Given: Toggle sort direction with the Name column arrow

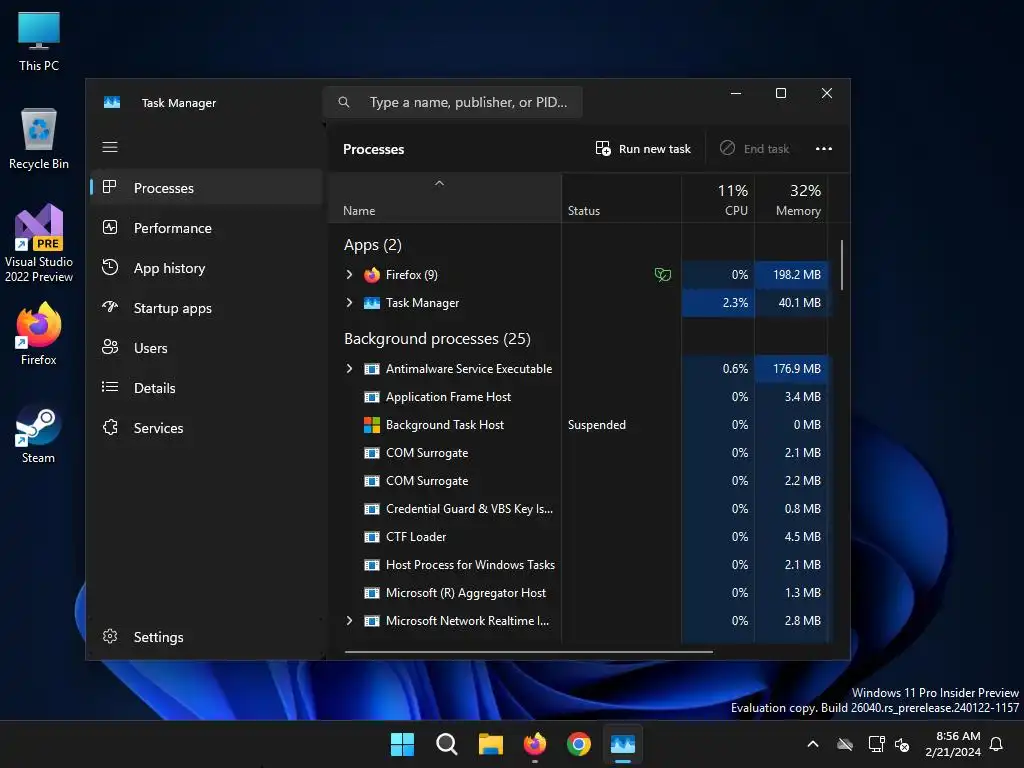Looking at the screenshot, I should [440, 184].
